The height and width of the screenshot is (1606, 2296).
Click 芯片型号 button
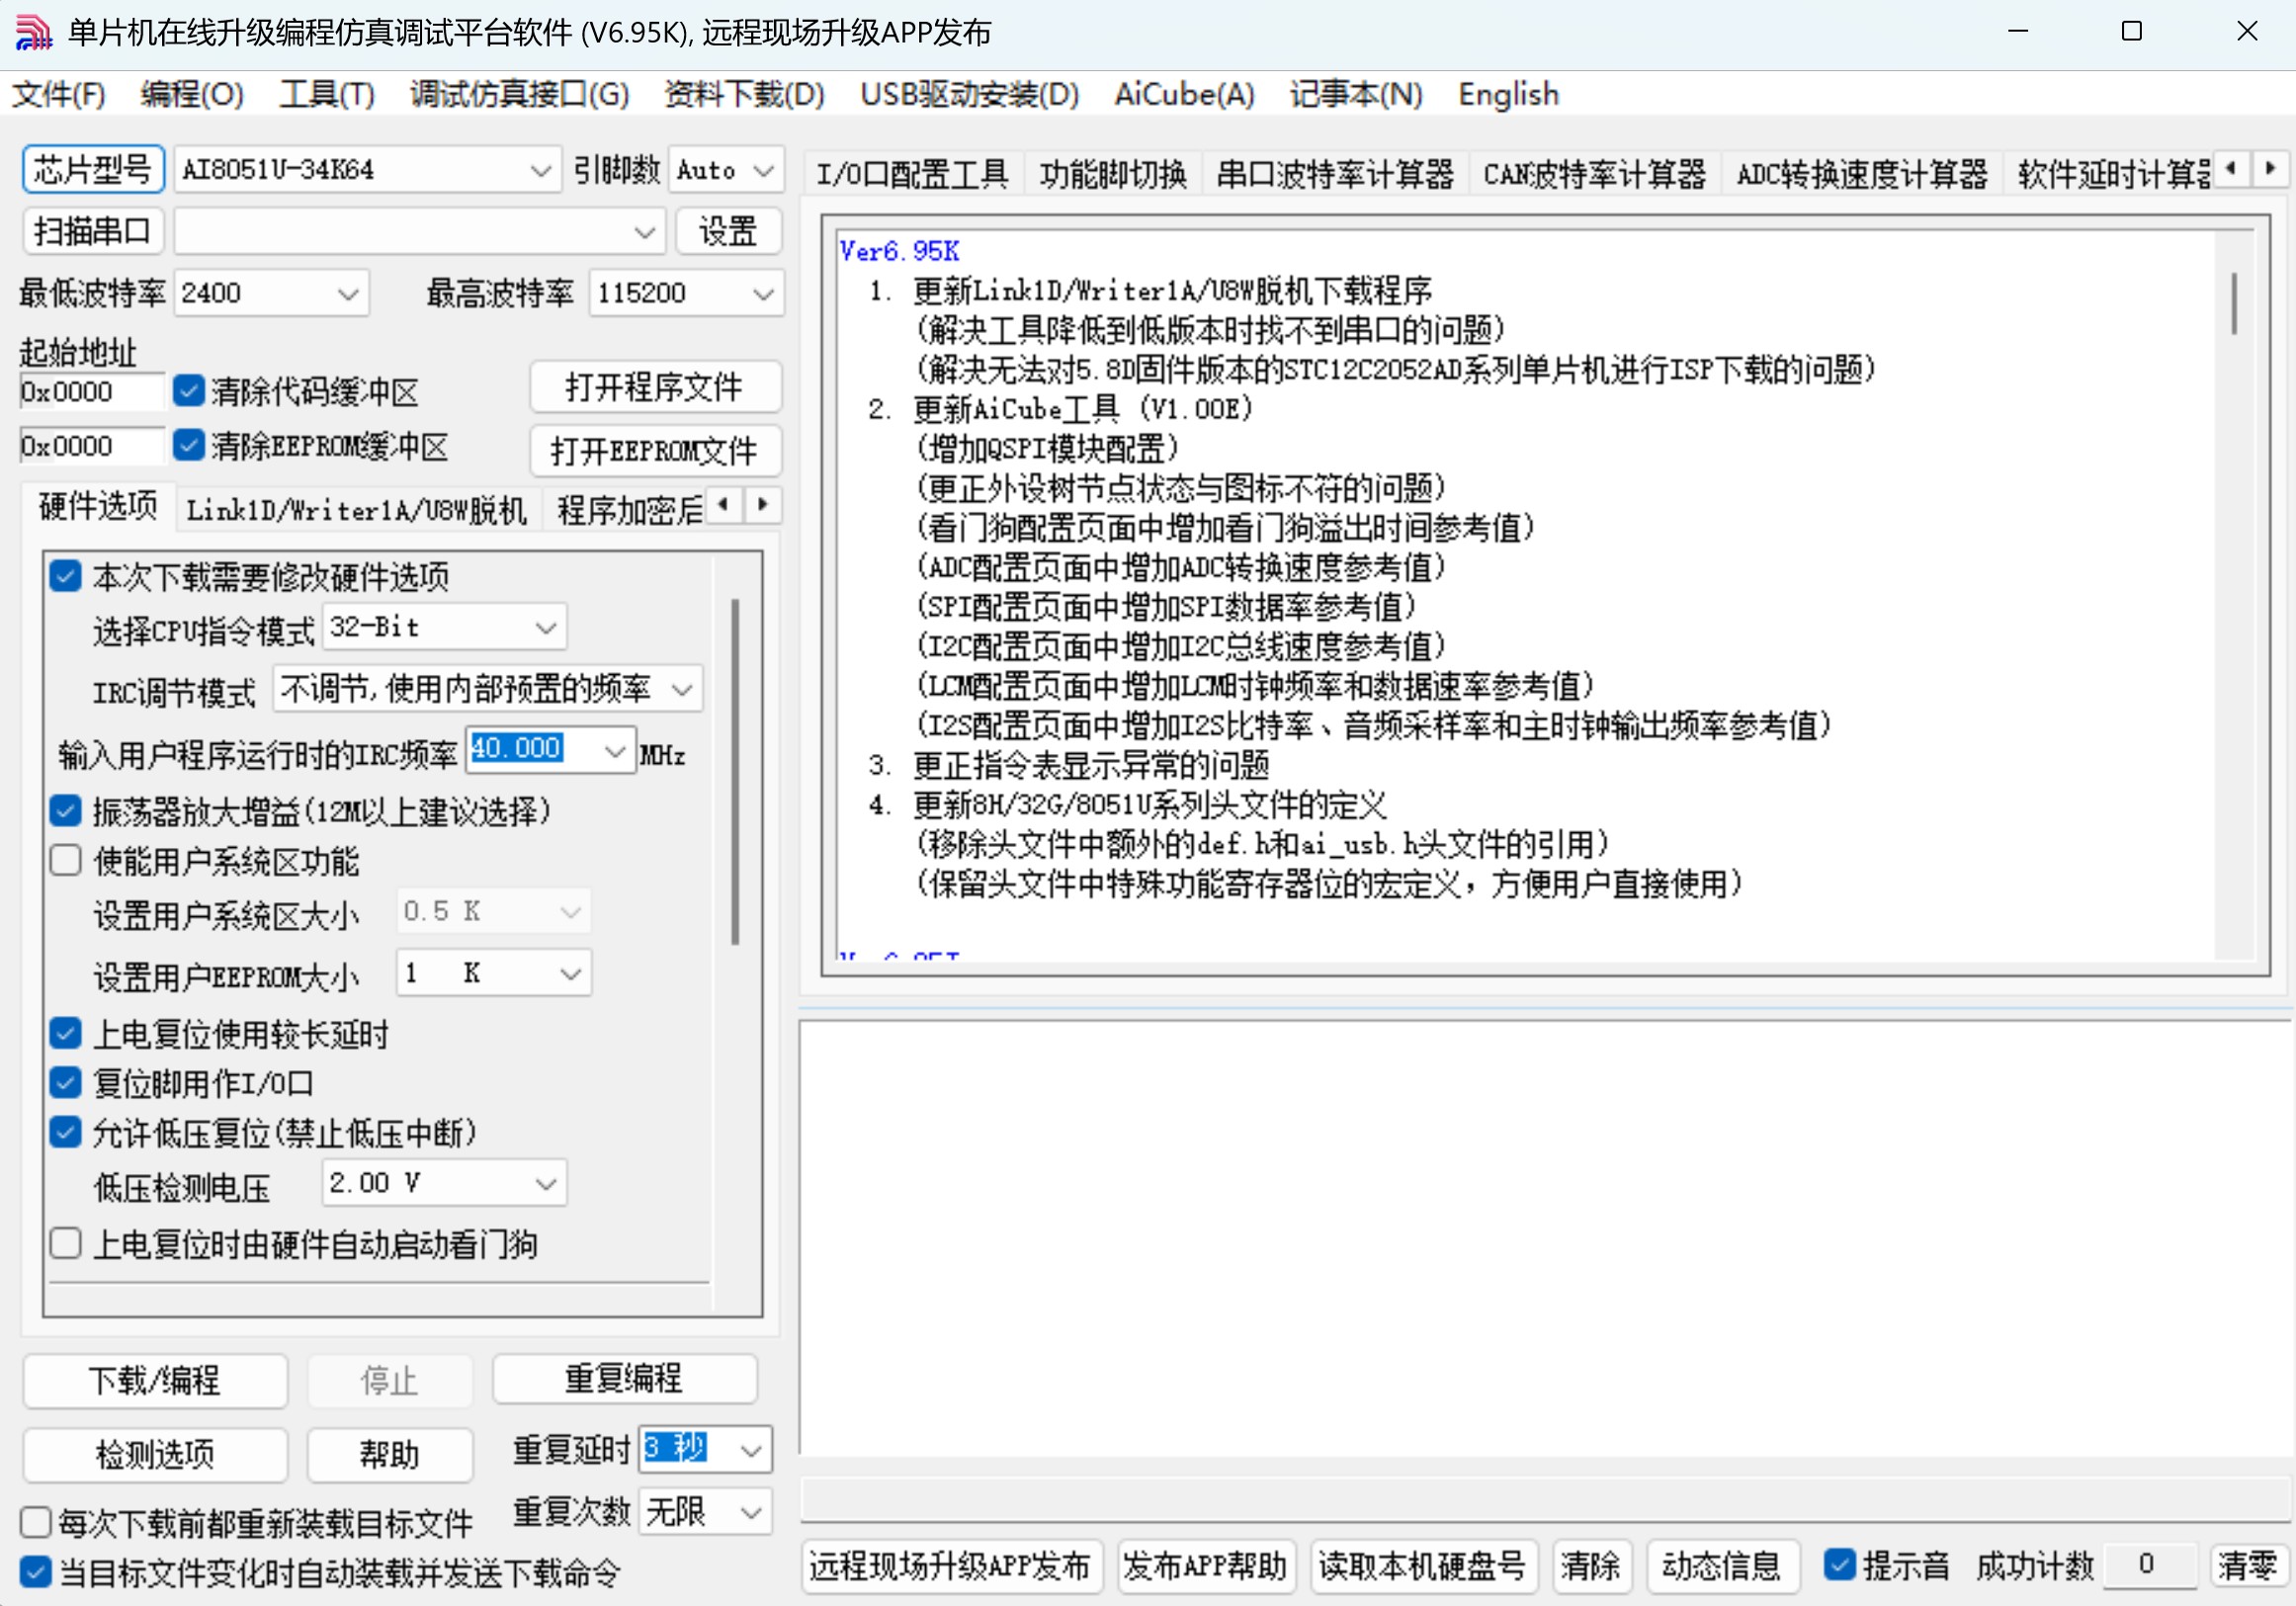(x=92, y=170)
